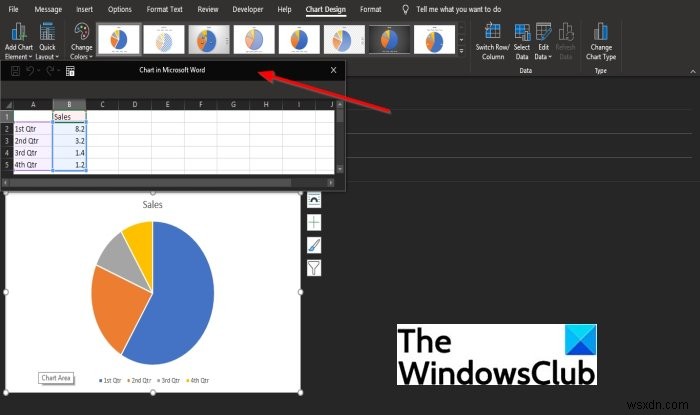The image size is (700, 415).
Task: Open the Format tab
Action: pyautogui.click(x=371, y=9)
